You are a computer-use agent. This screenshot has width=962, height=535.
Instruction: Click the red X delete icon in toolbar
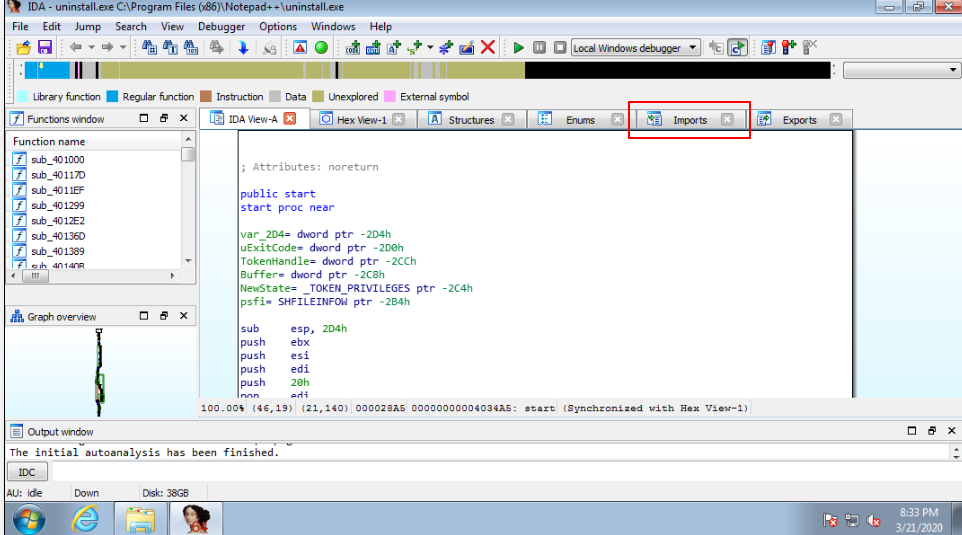(x=488, y=47)
